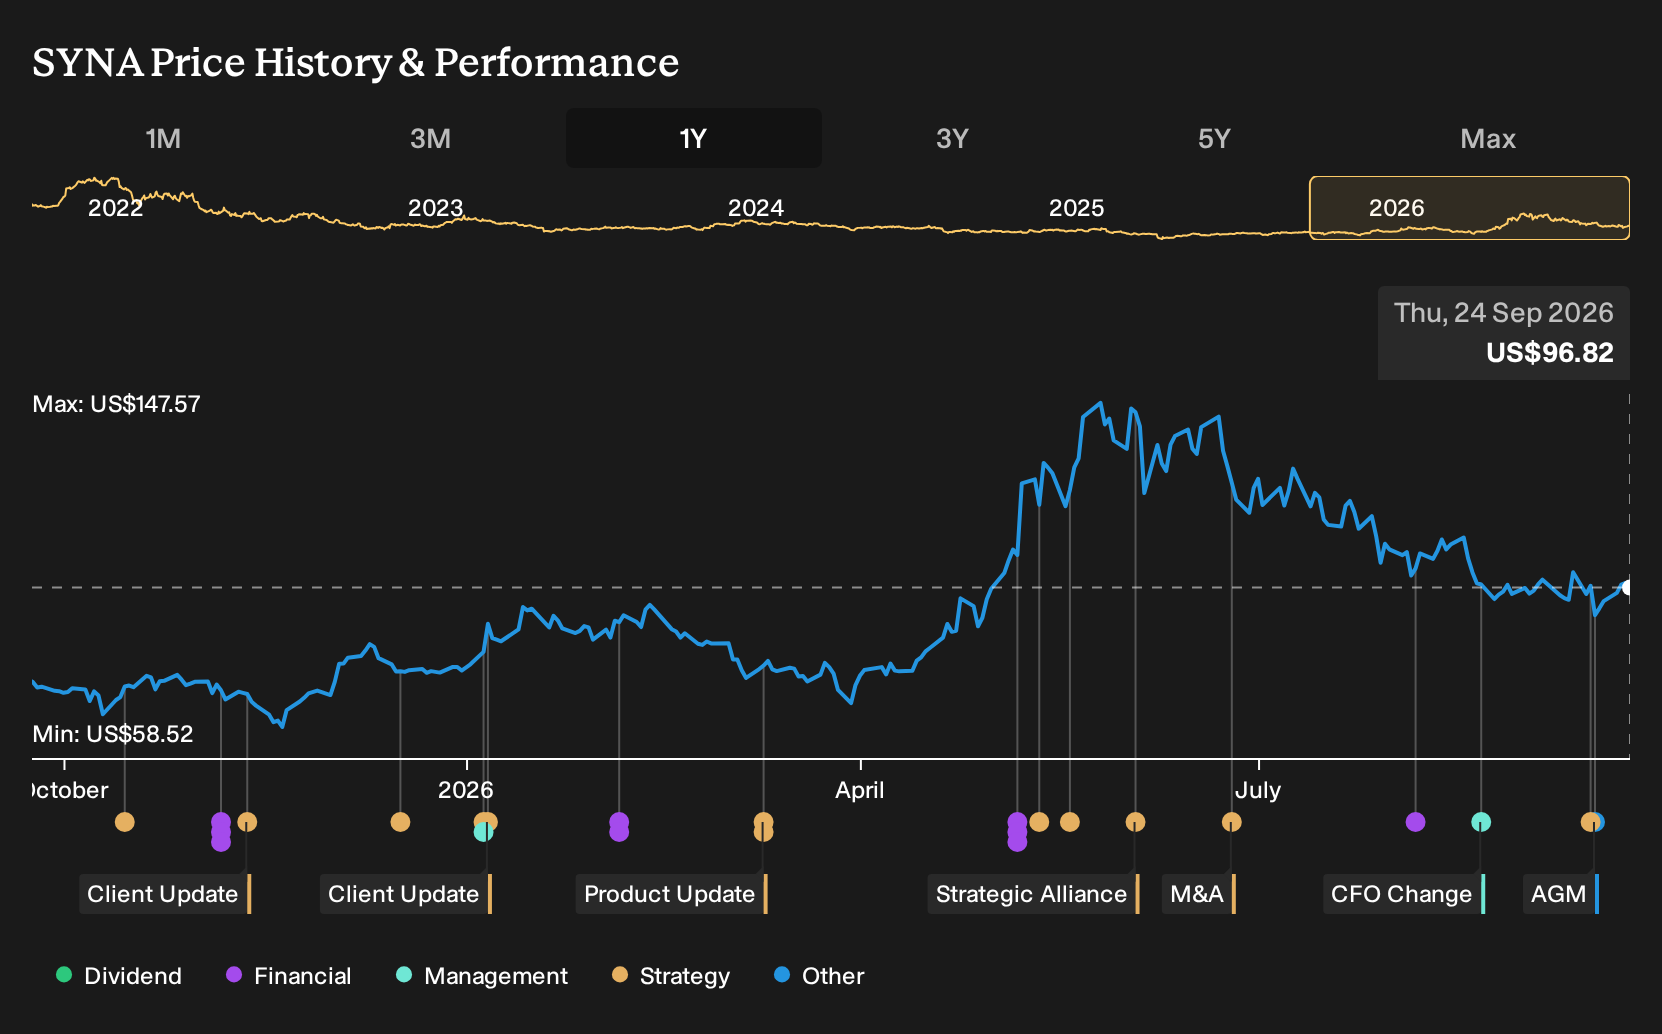1662x1034 pixels.
Task: Open the Client Update label near 2026
Action: pos(405,894)
